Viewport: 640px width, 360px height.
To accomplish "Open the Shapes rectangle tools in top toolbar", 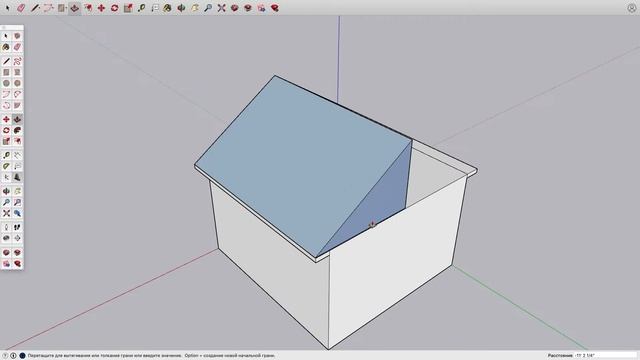I will (62, 8).
